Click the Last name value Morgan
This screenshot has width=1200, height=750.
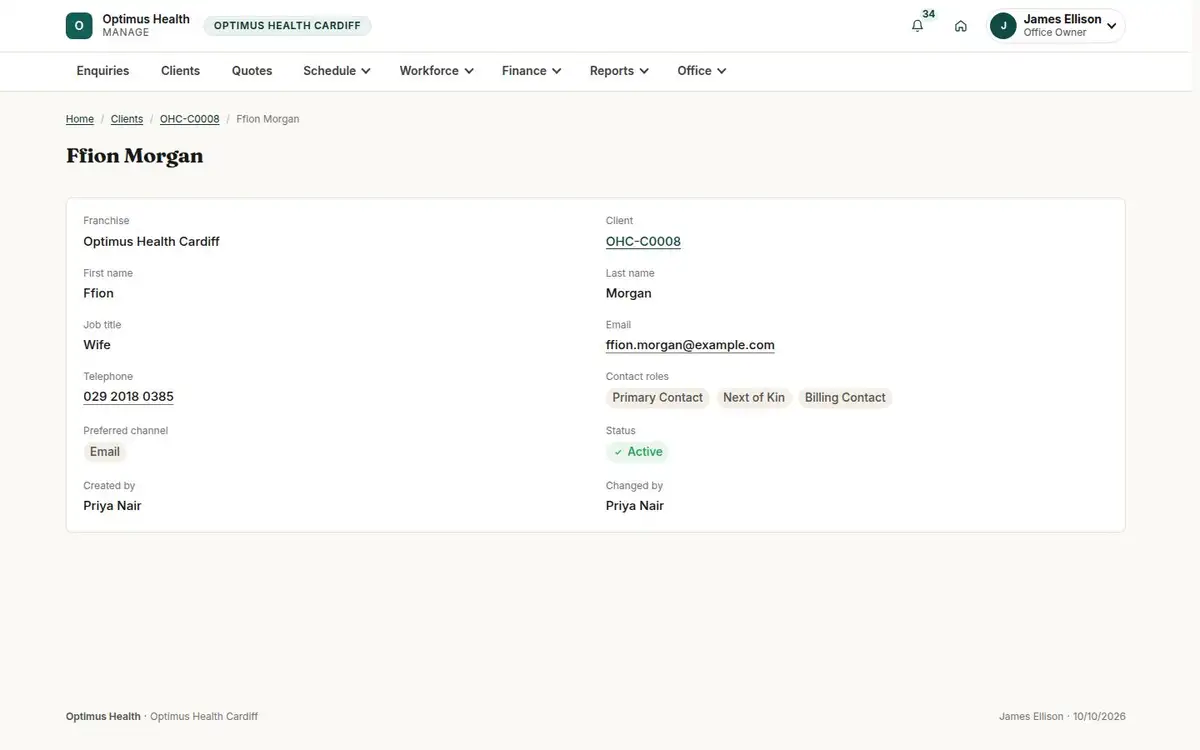click(x=629, y=294)
